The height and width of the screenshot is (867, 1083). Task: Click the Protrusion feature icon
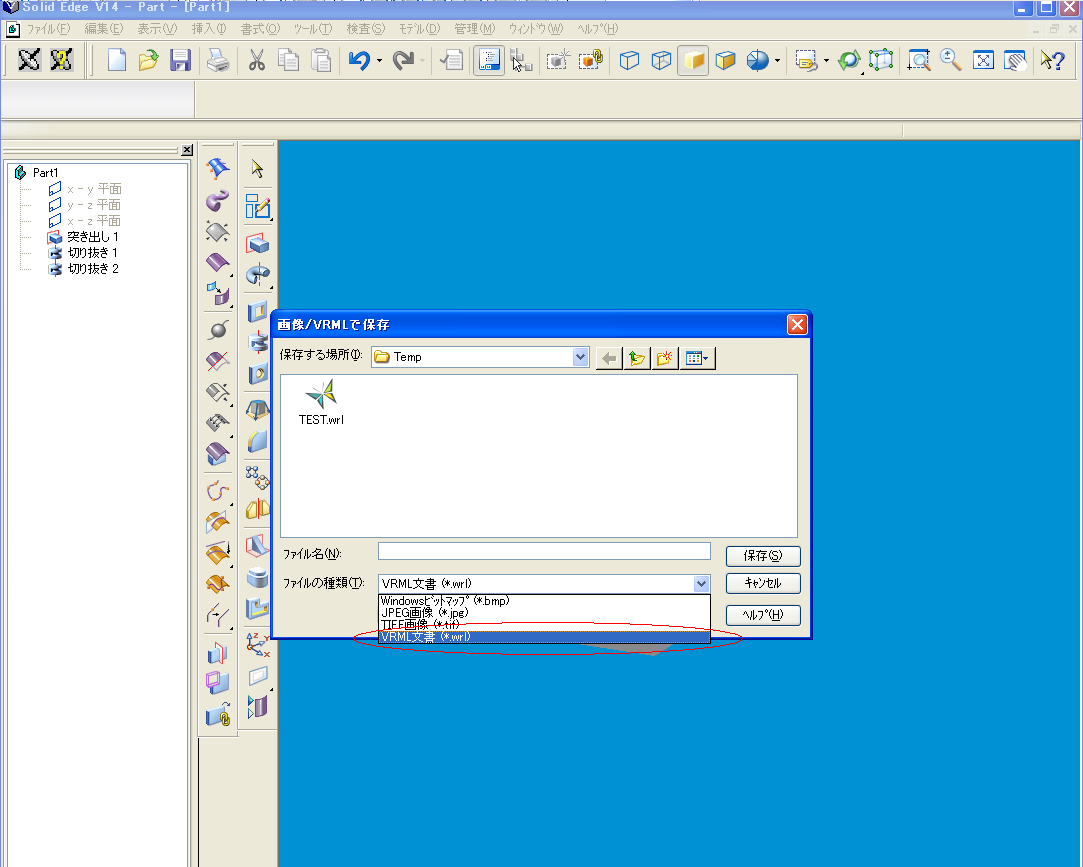(258, 244)
